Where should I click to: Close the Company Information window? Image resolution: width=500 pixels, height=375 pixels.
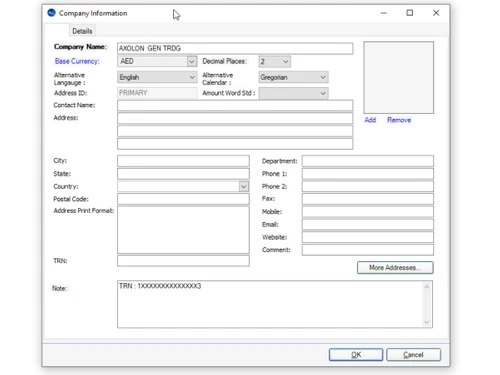click(x=436, y=13)
